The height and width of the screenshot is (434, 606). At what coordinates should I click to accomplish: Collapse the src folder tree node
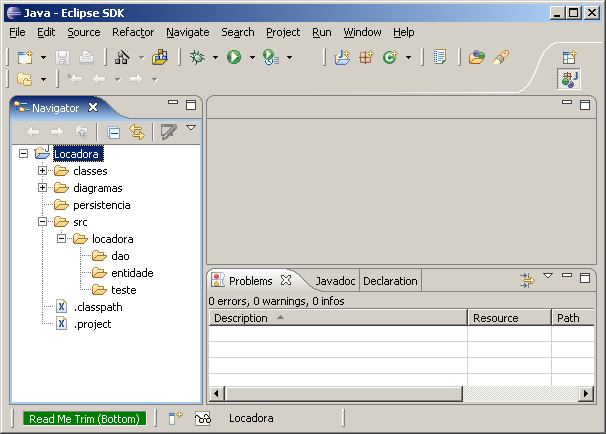tap(43, 222)
